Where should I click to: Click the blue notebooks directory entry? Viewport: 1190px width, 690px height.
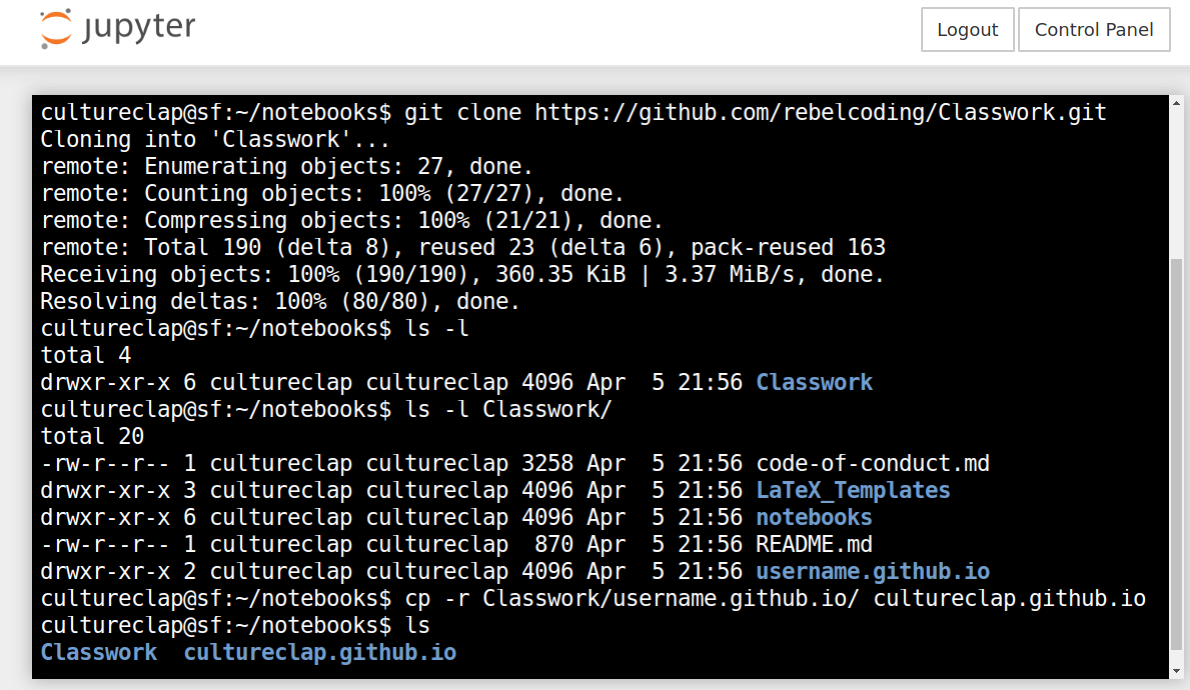pyautogui.click(x=813, y=517)
